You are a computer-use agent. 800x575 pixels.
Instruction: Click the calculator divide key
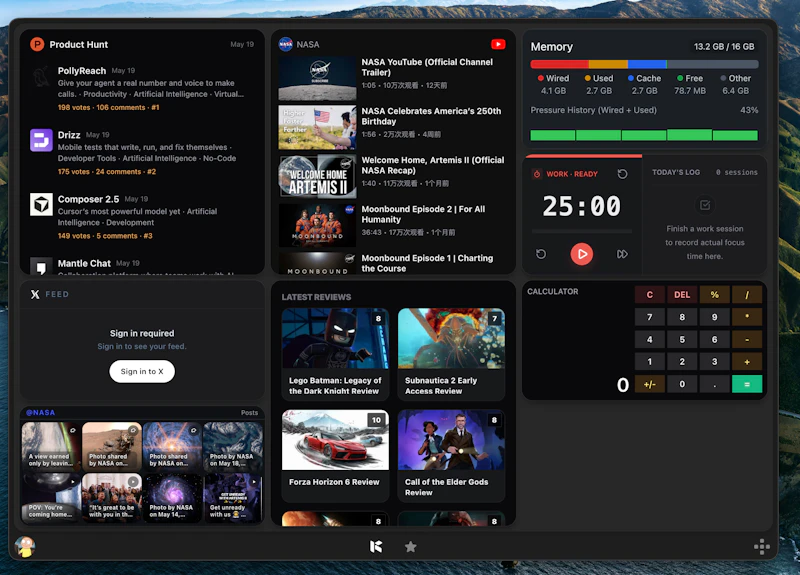coord(747,294)
